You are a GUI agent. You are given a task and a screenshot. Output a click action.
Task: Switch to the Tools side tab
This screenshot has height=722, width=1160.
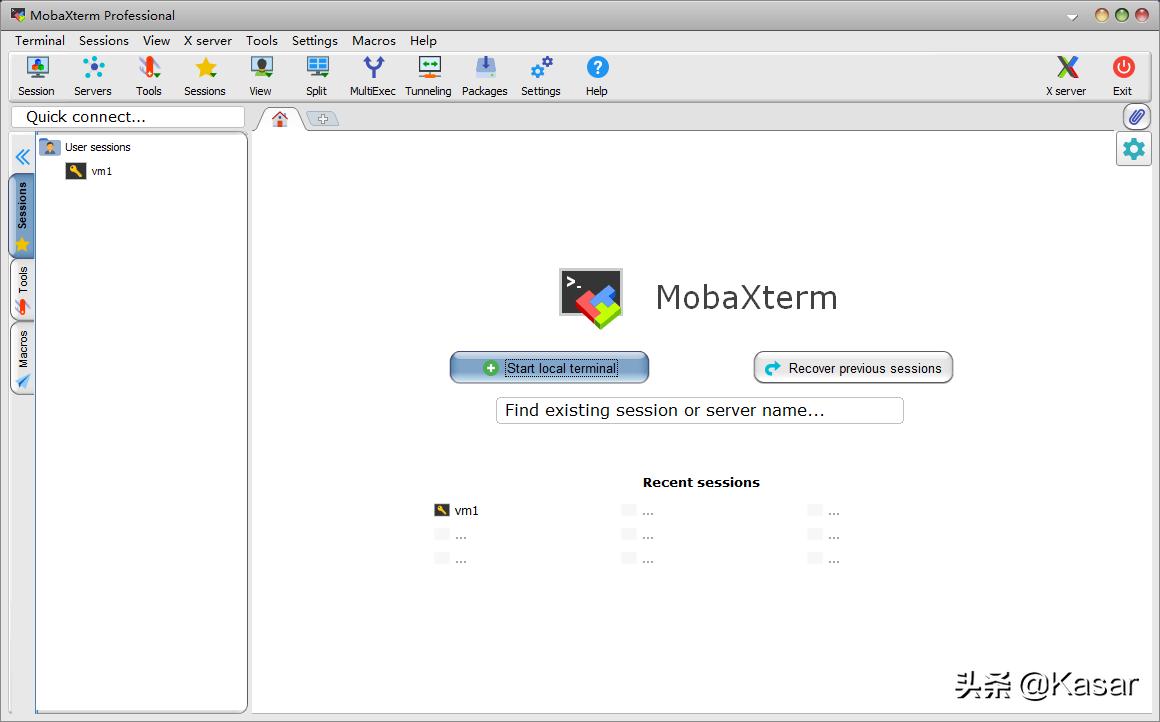click(x=22, y=290)
